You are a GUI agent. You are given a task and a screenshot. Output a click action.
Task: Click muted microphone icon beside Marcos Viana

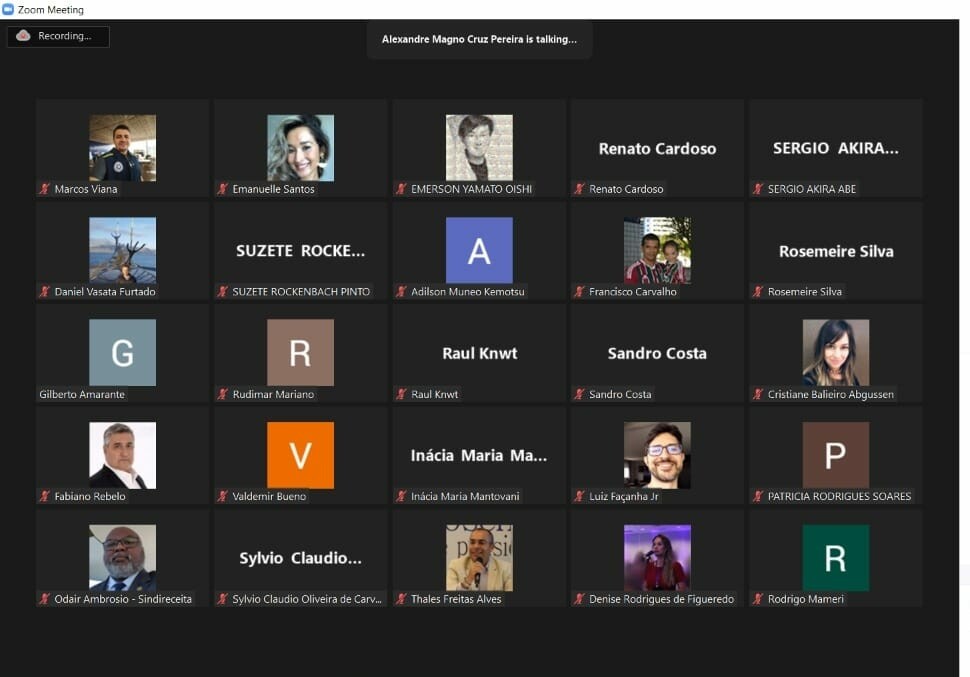45,189
